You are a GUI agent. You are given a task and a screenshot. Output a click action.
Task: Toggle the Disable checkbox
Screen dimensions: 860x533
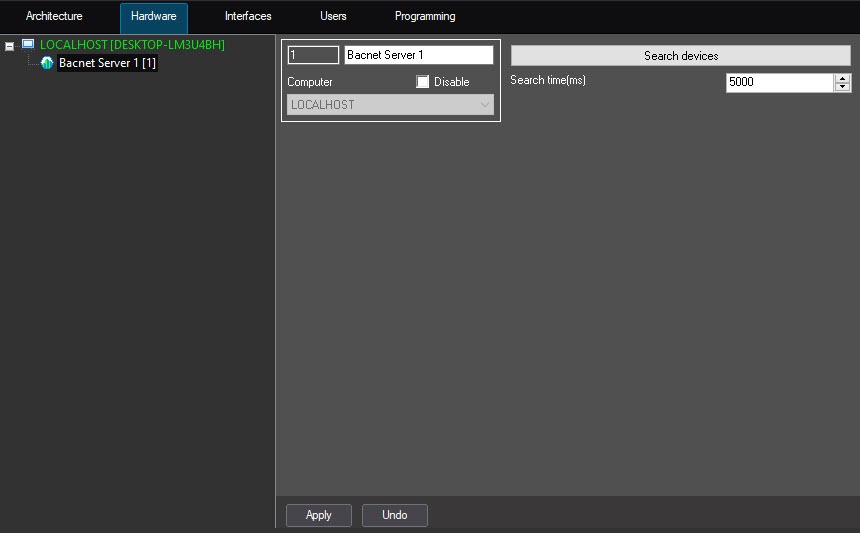422,82
